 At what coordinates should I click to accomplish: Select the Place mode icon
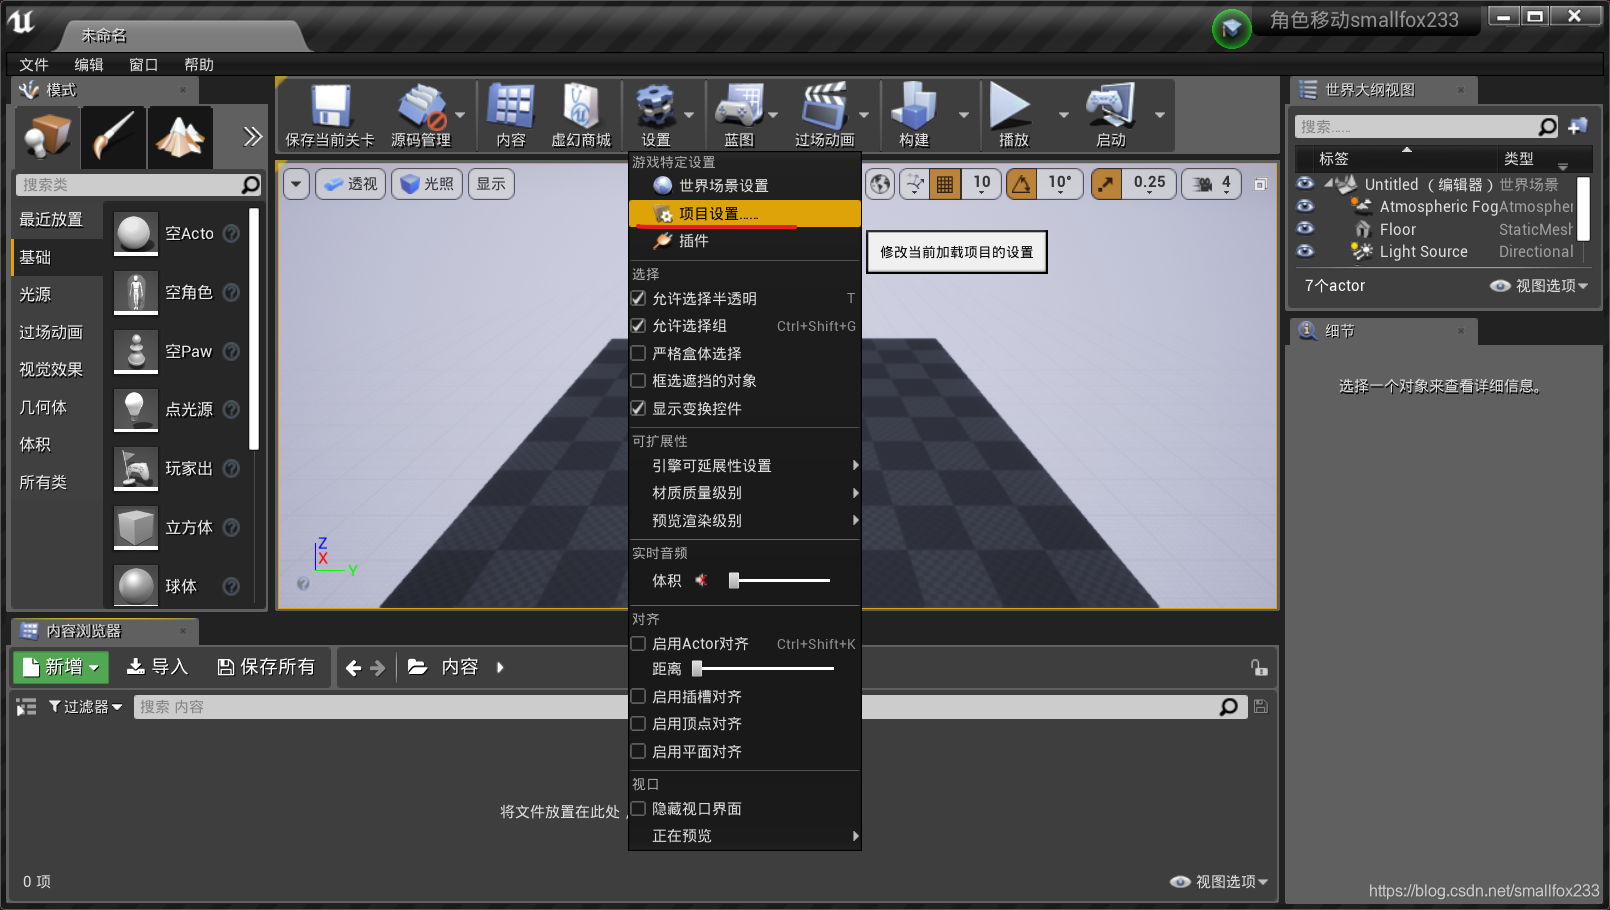[47, 137]
